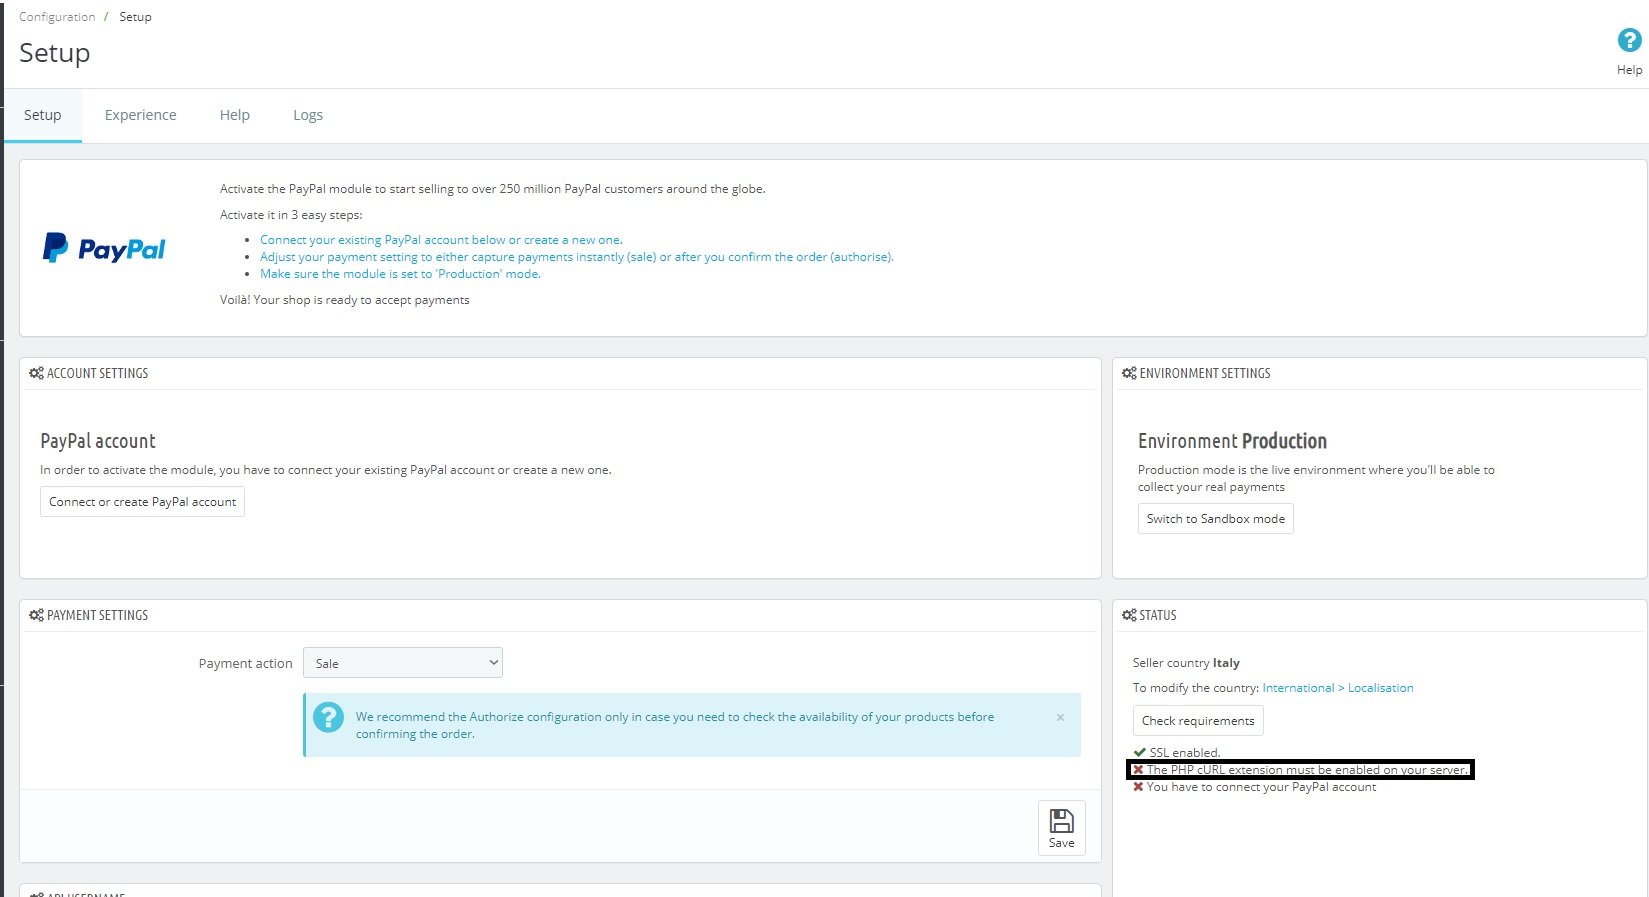Open the Help question mark icon
Image resolution: width=1649 pixels, height=897 pixels.
pyautogui.click(x=1629, y=40)
